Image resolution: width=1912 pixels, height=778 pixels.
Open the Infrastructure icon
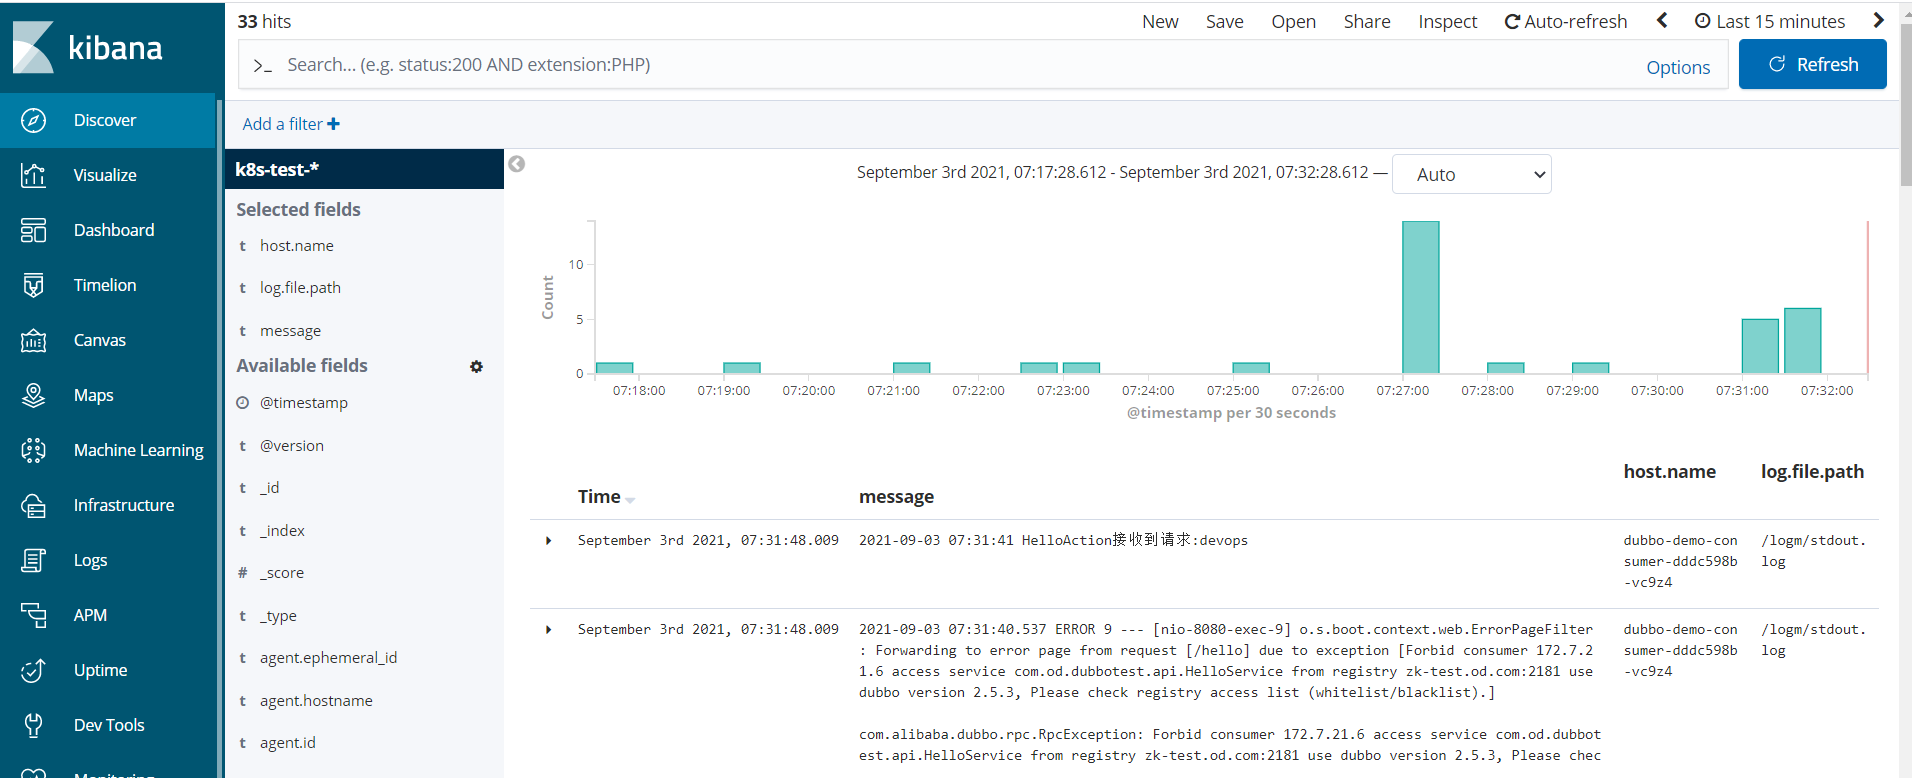33,505
